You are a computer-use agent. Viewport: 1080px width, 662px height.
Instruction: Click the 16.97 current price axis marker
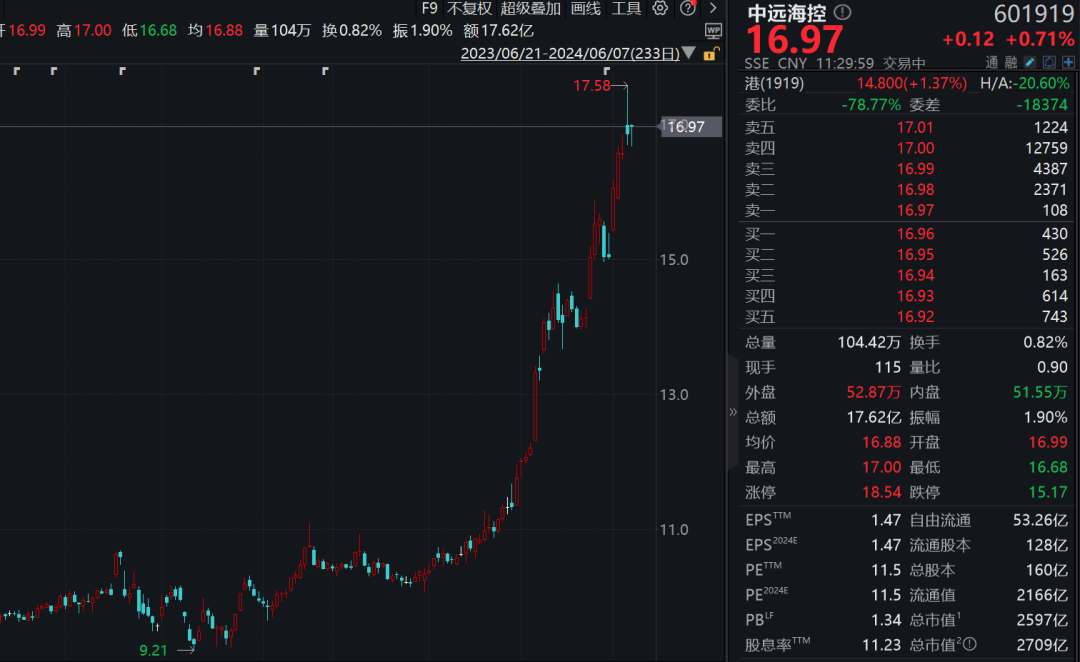(691, 127)
